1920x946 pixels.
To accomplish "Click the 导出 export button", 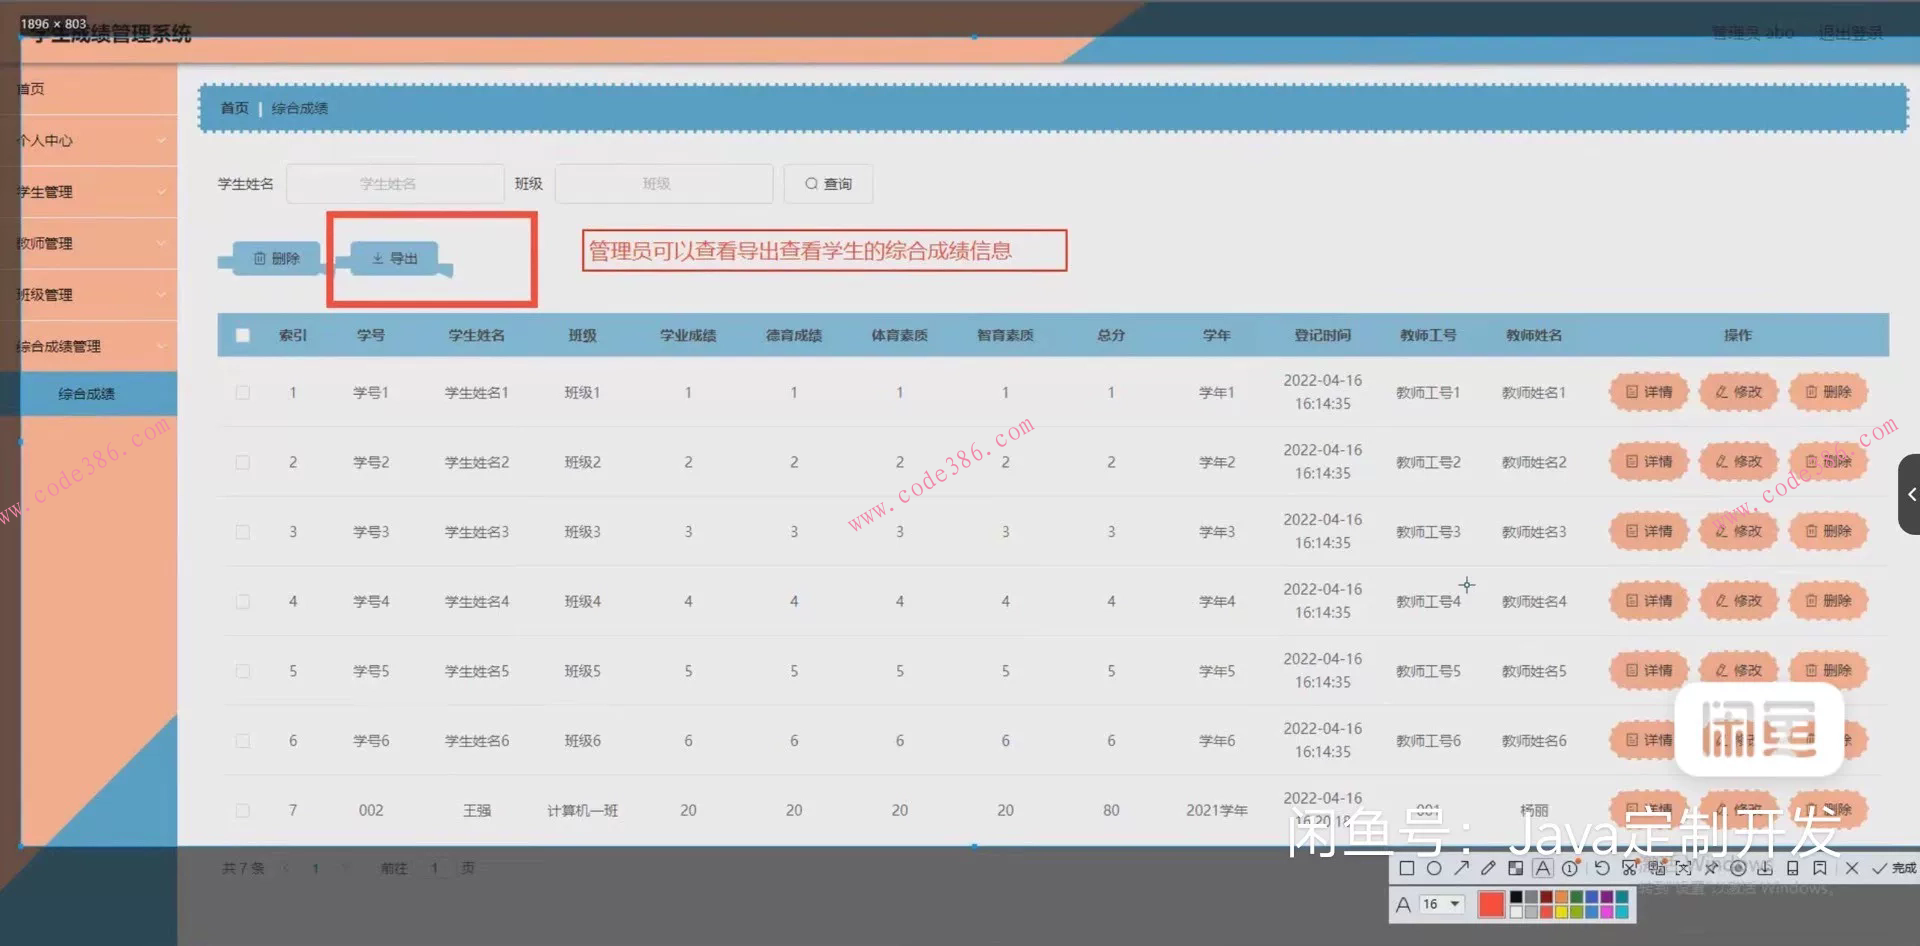I will tap(394, 258).
